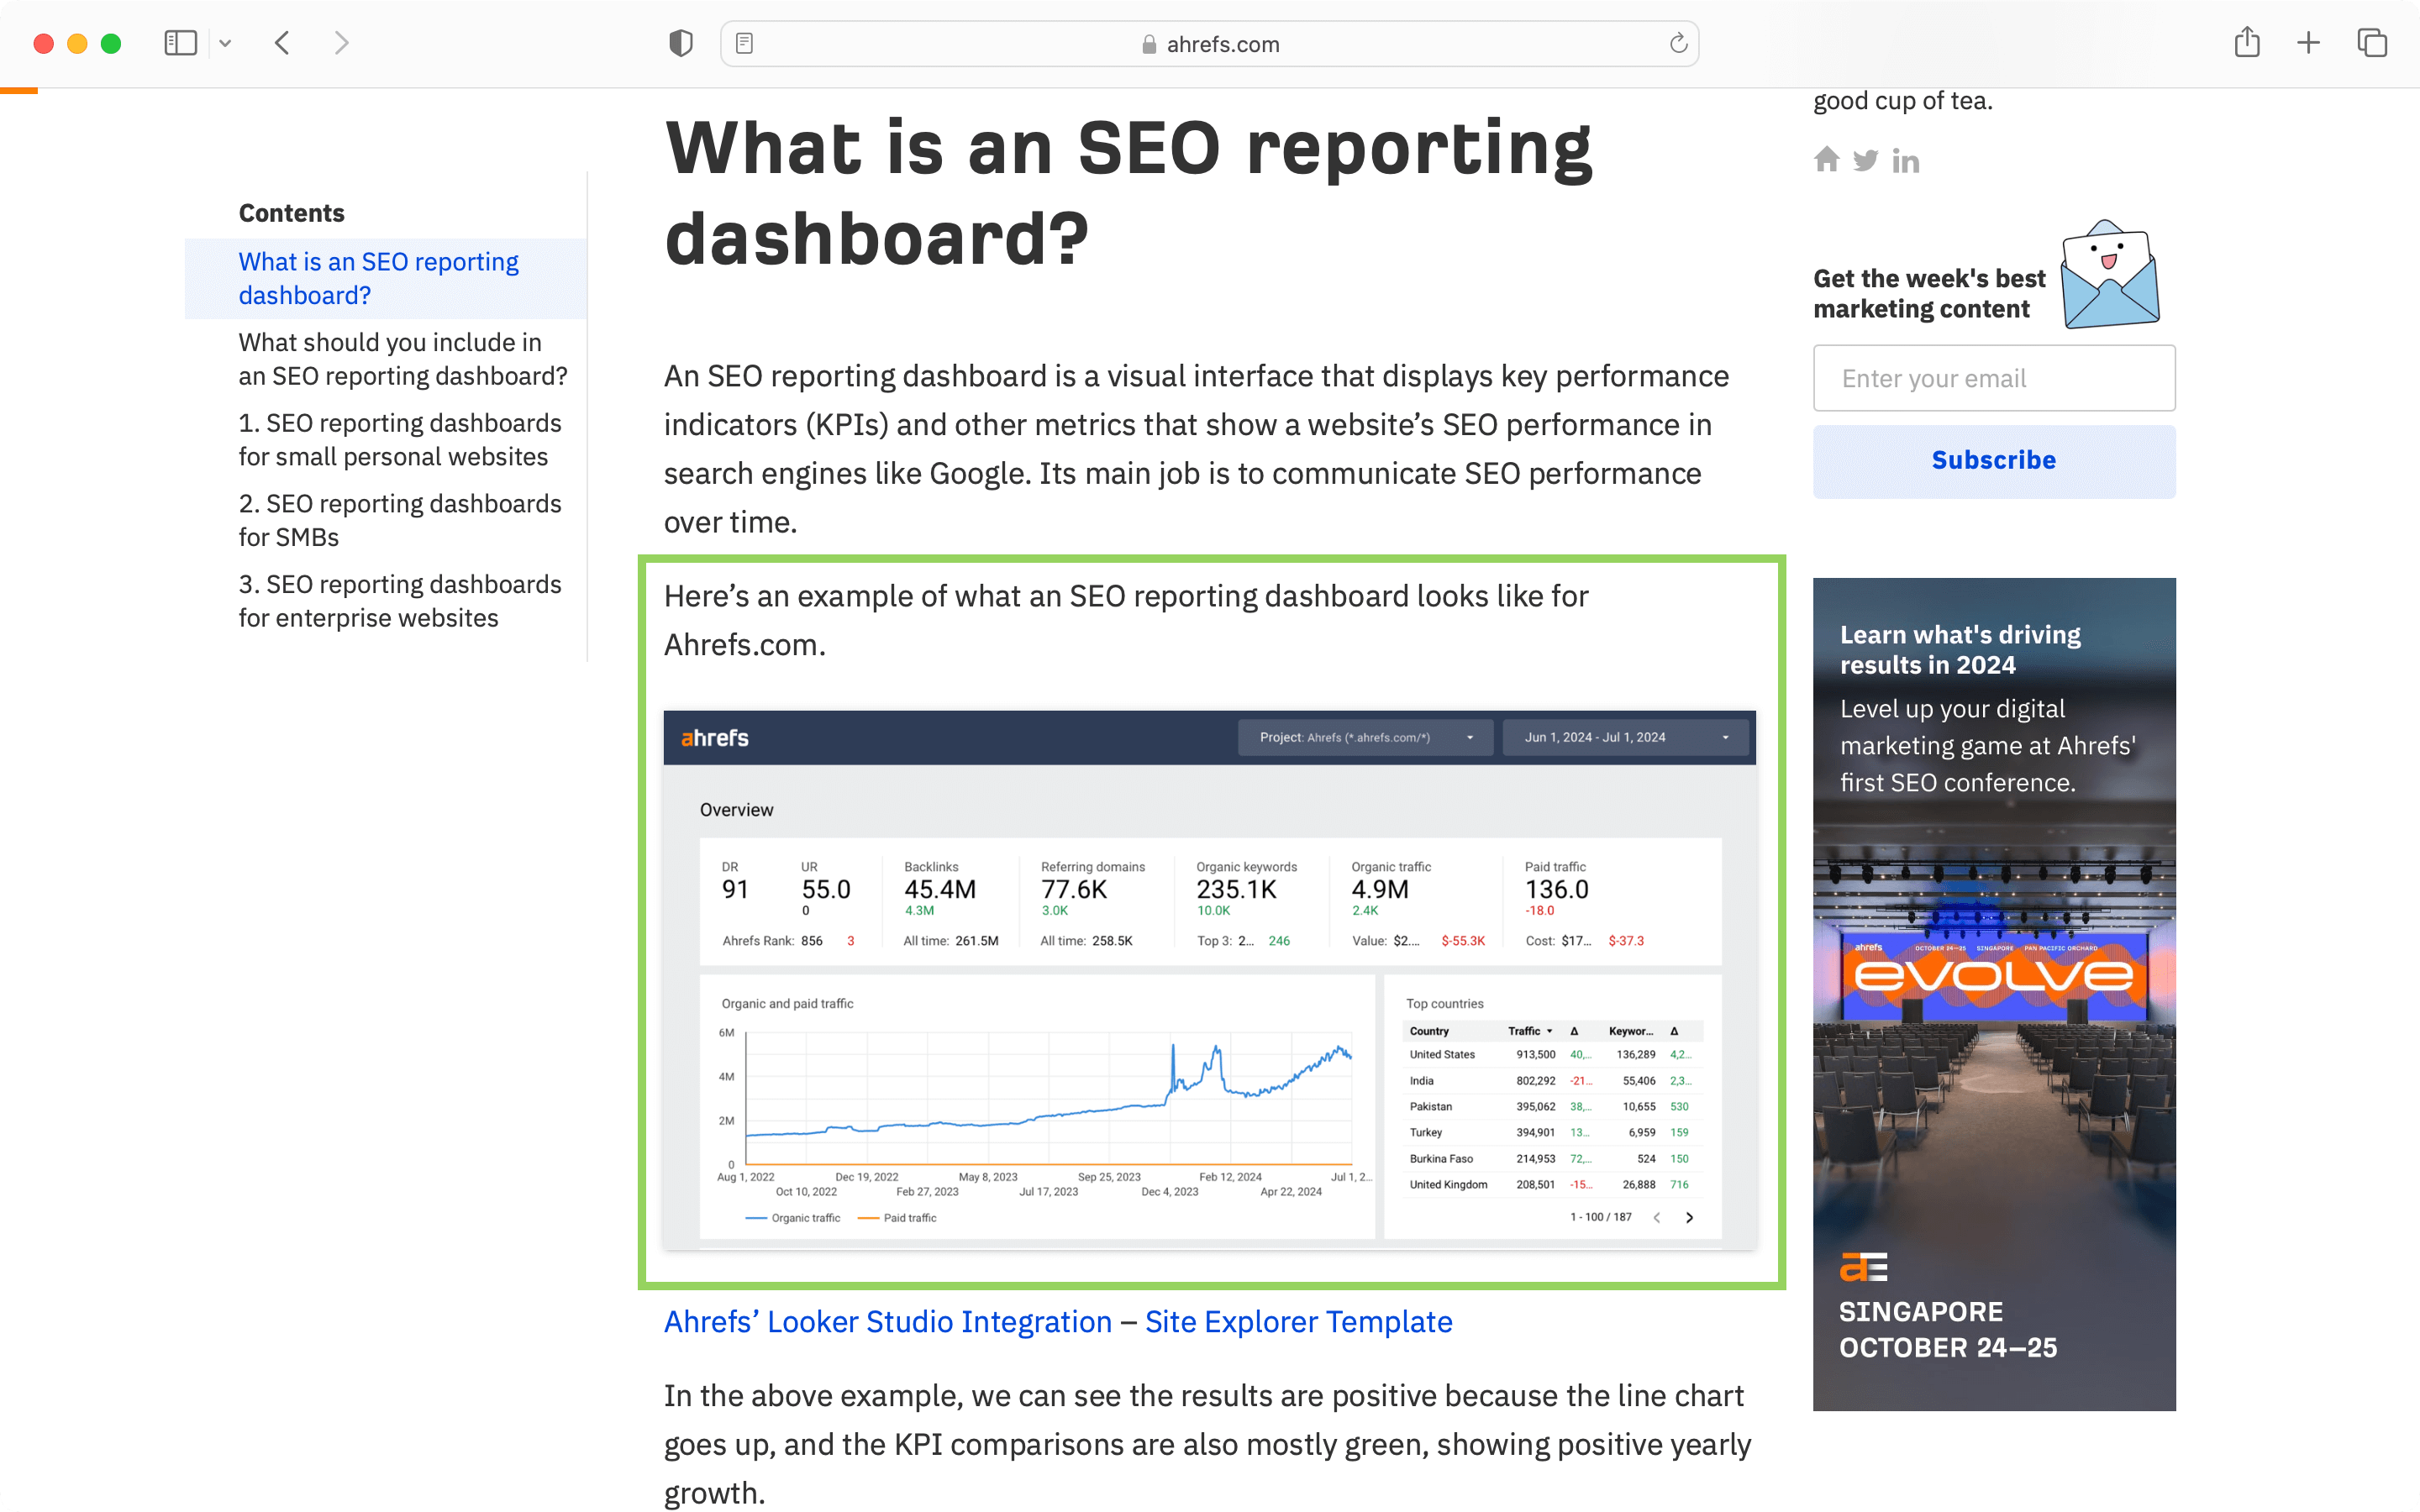Click the Backlinks 45.4M value
The image size is (2420, 1512).
pyautogui.click(x=940, y=889)
